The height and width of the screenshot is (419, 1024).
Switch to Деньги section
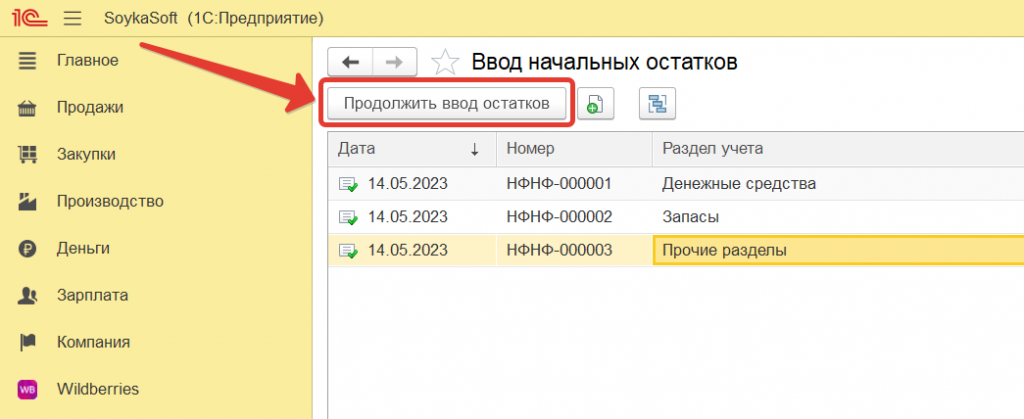82,248
